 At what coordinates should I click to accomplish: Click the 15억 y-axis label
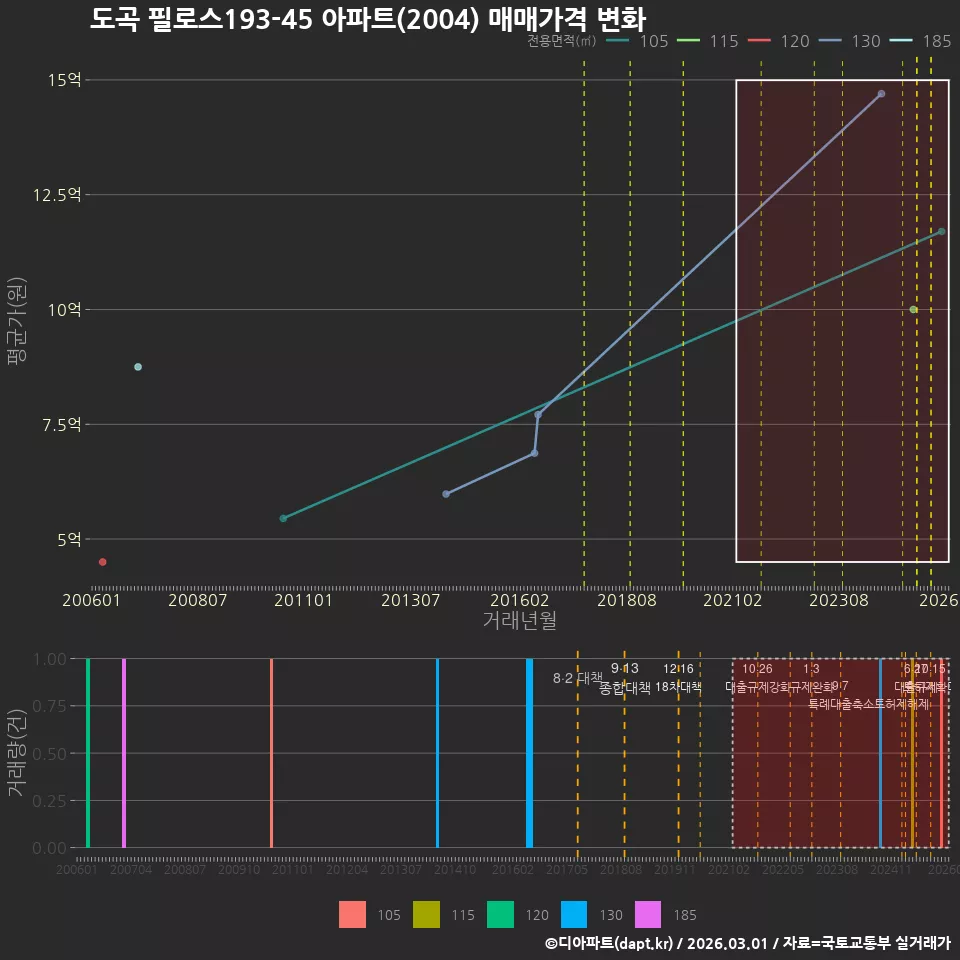click(x=64, y=80)
